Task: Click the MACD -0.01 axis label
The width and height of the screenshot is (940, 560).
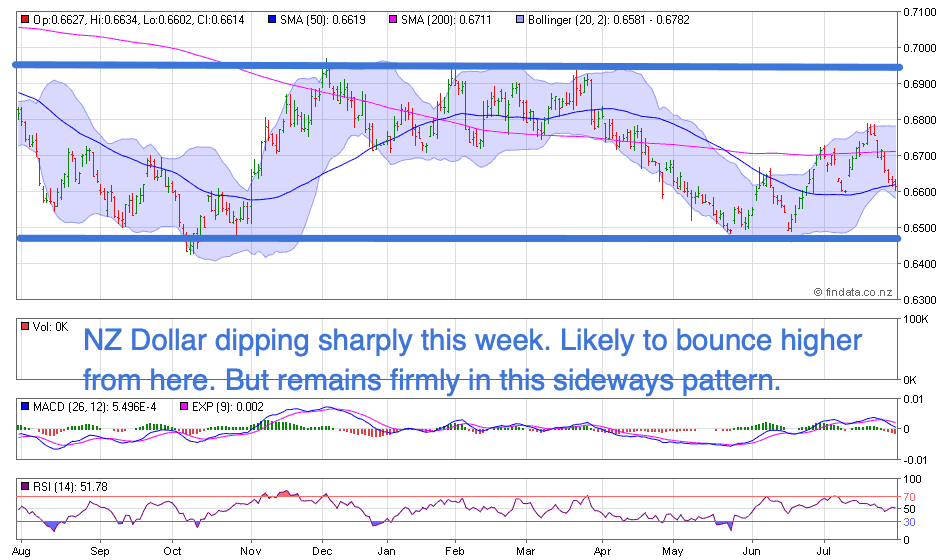Action: [915, 460]
